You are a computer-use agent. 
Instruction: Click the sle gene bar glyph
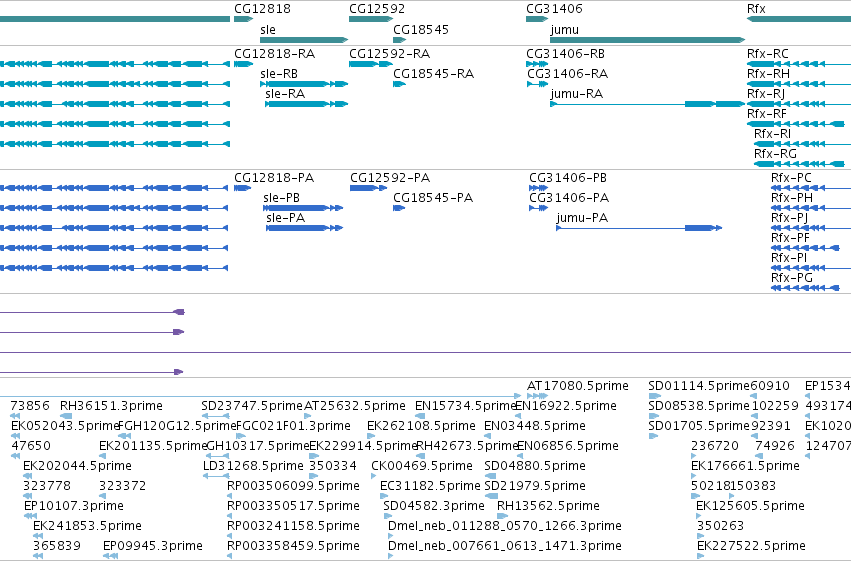click(304, 40)
